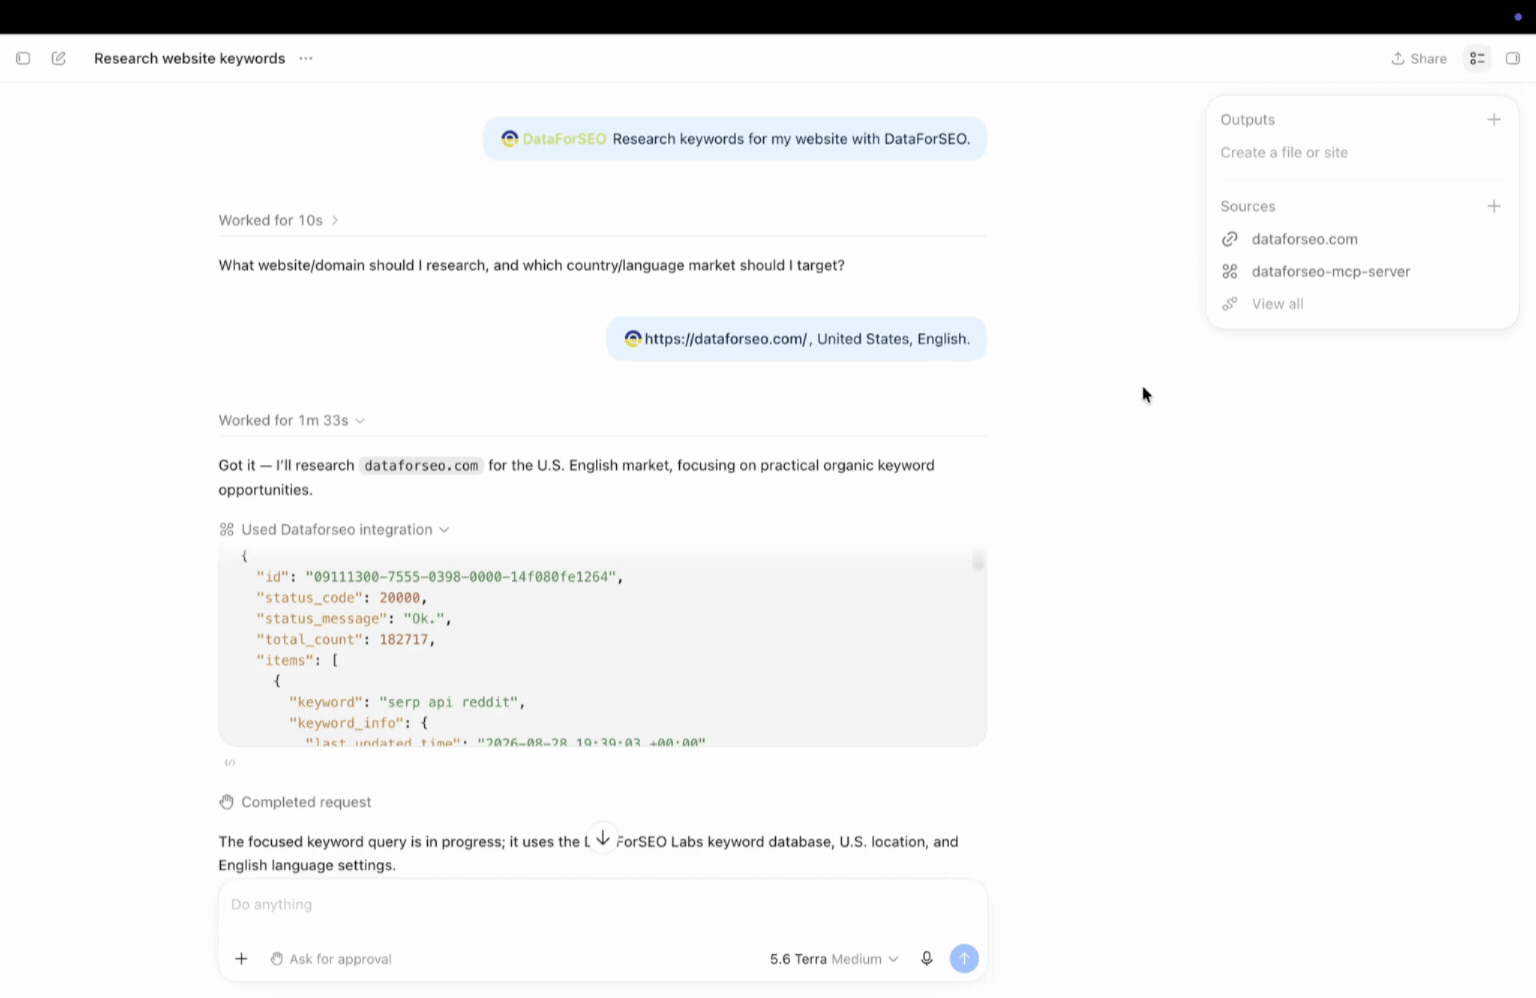Click the Outputs section heading
Viewport: 1536px width, 998px height.
[x=1247, y=119]
